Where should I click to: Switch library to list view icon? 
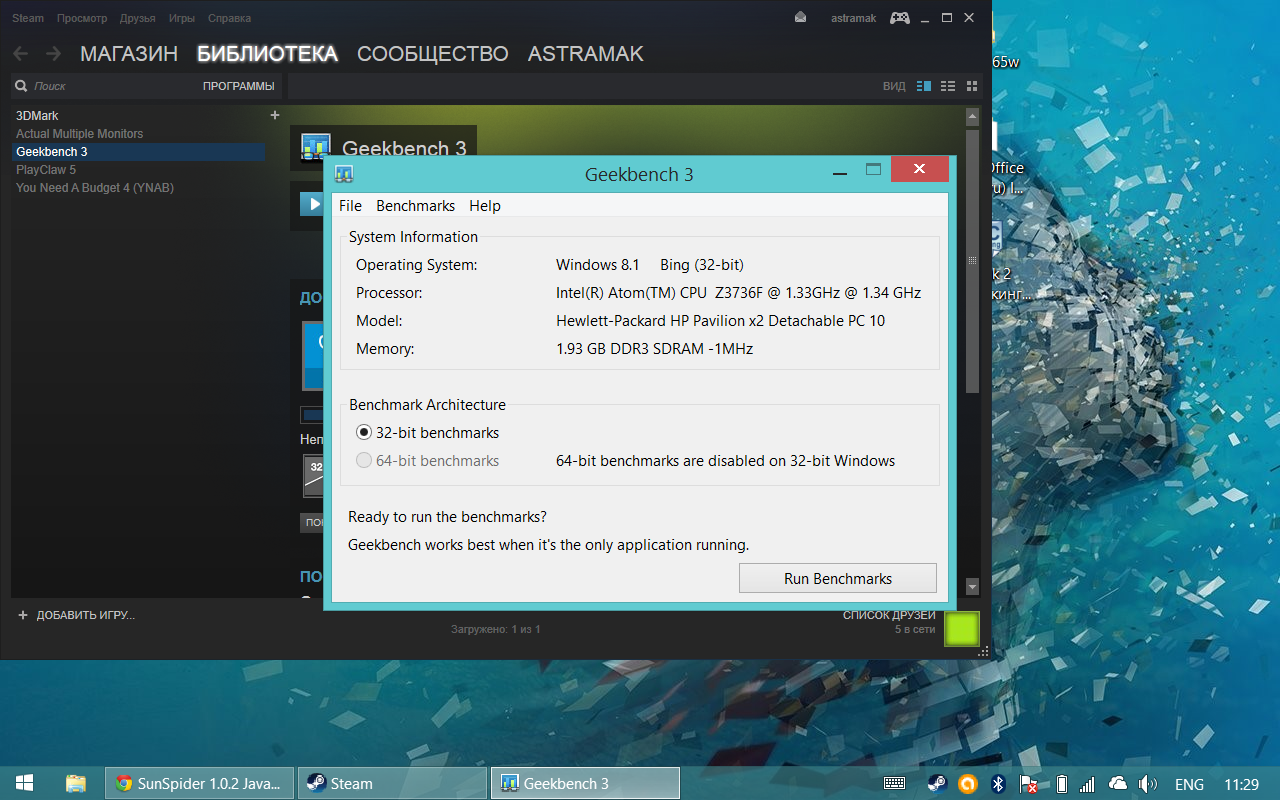[947, 87]
